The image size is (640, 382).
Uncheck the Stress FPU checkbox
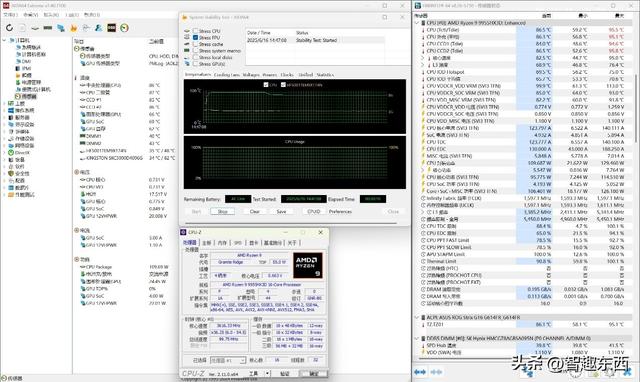pyautogui.click(x=196, y=38)
